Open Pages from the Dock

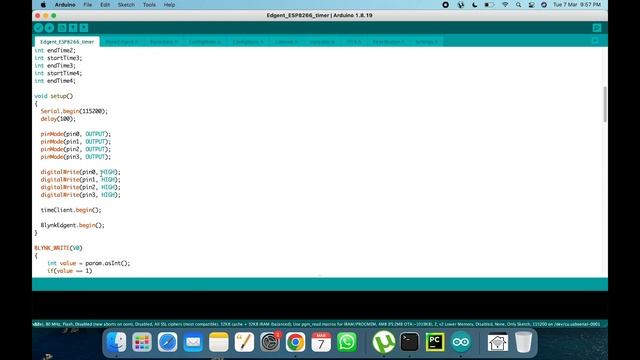[244, 342]
